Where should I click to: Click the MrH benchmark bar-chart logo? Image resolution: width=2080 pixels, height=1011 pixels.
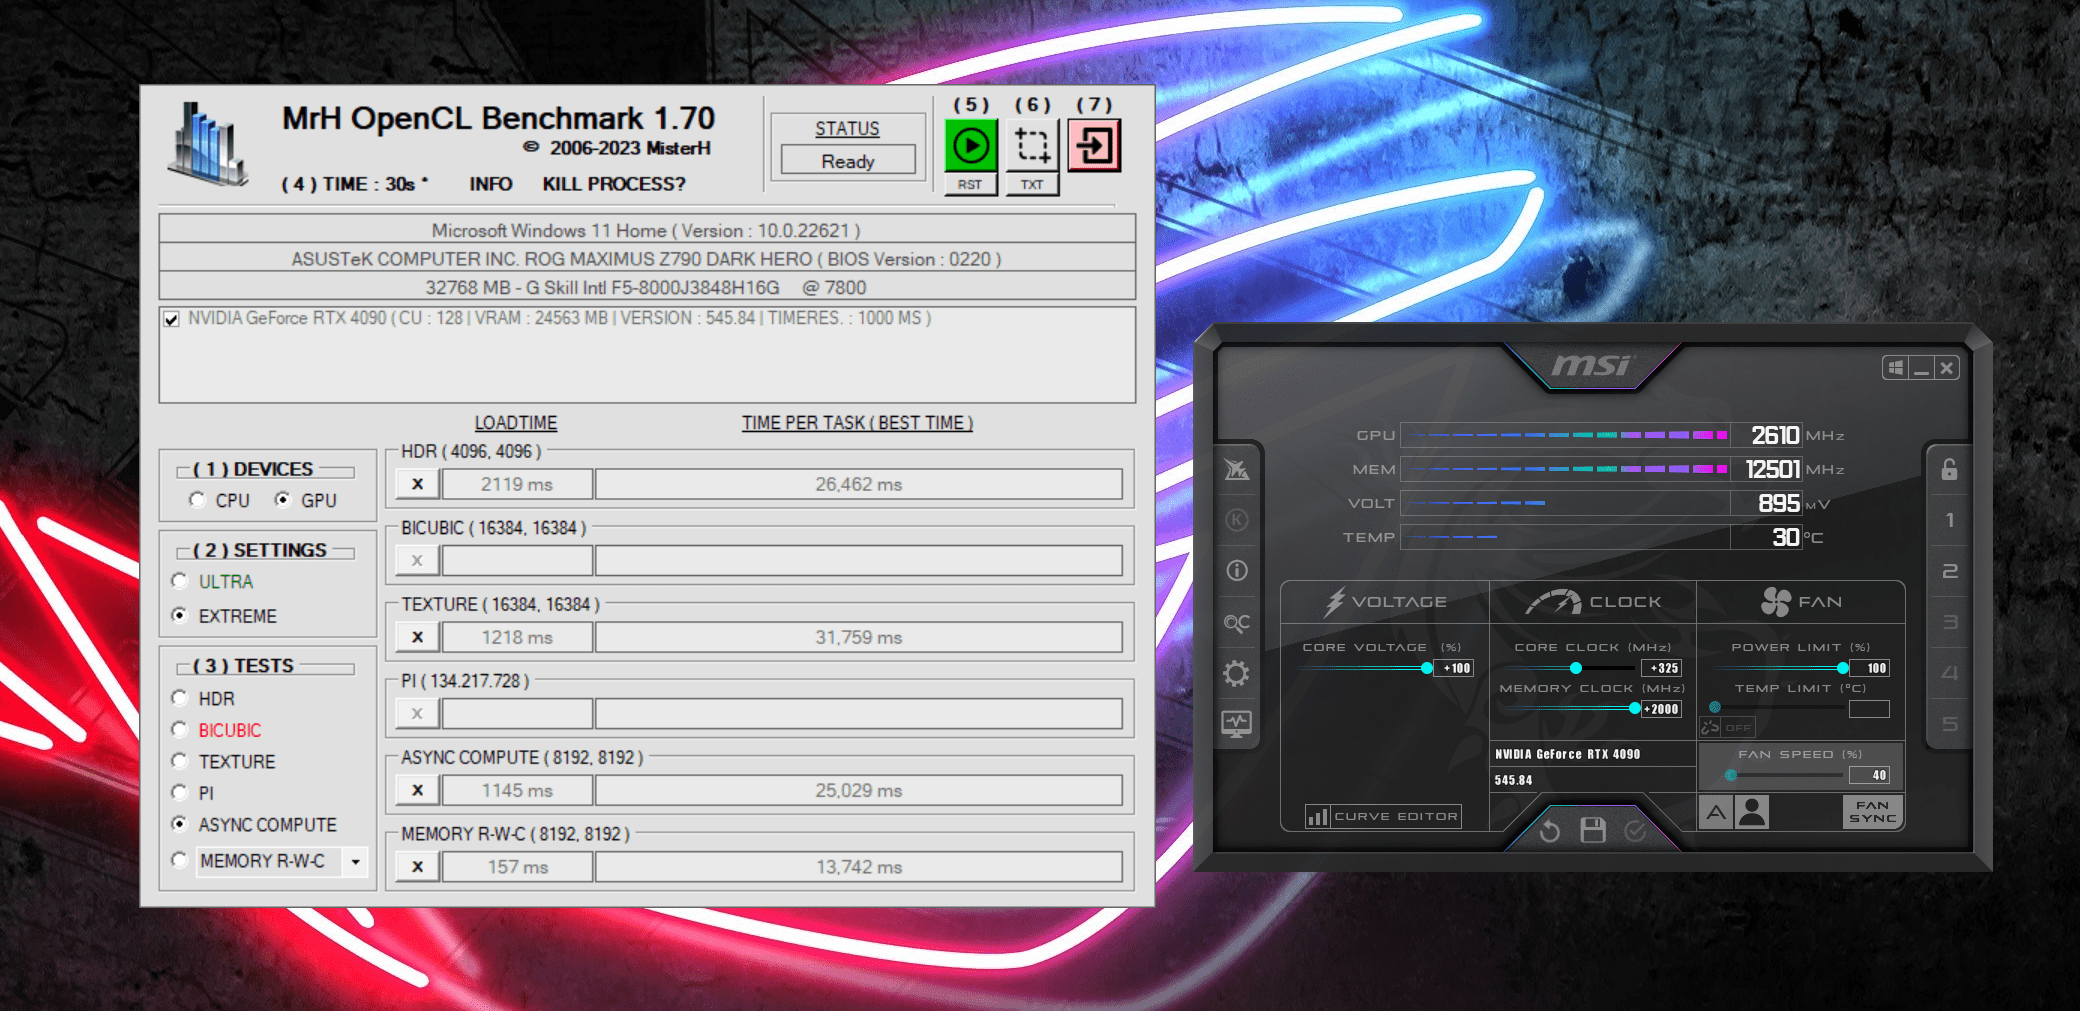coord(208,144)
